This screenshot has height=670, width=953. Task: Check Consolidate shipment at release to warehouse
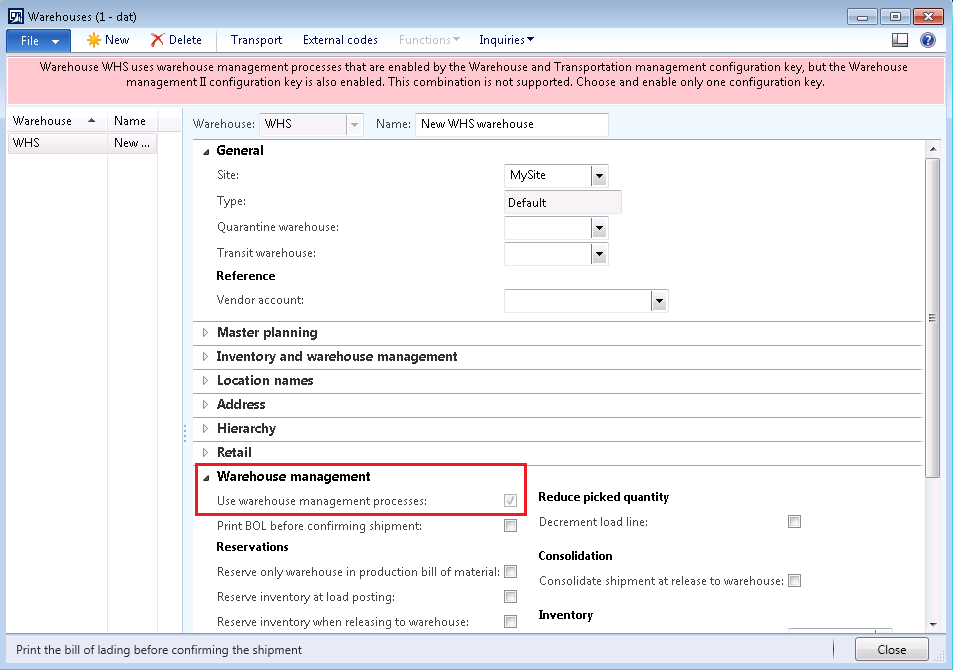click(794, 580)
